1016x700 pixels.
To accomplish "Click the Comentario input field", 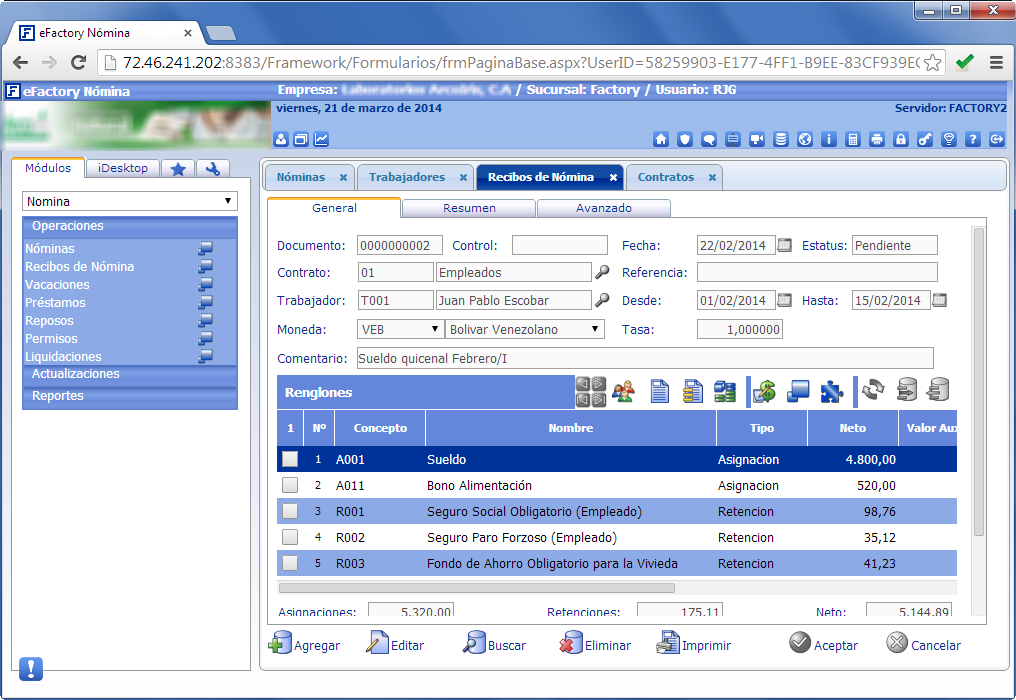I will click(x=645, y=358).
